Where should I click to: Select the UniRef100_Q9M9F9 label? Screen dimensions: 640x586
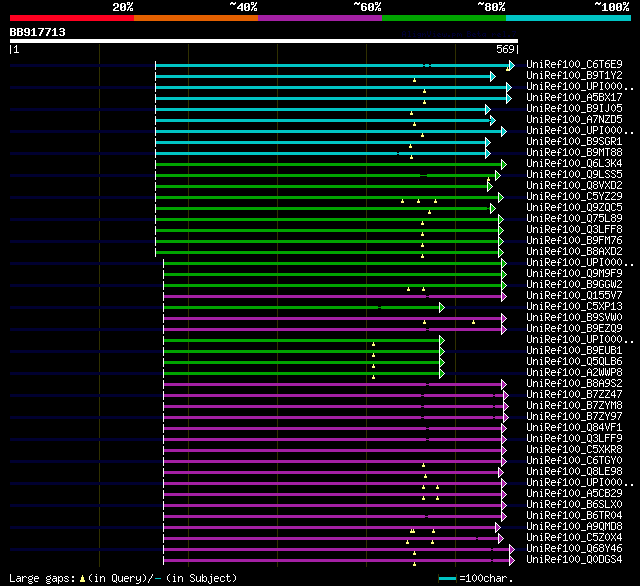pyautogui.click(x=574, y=273)
